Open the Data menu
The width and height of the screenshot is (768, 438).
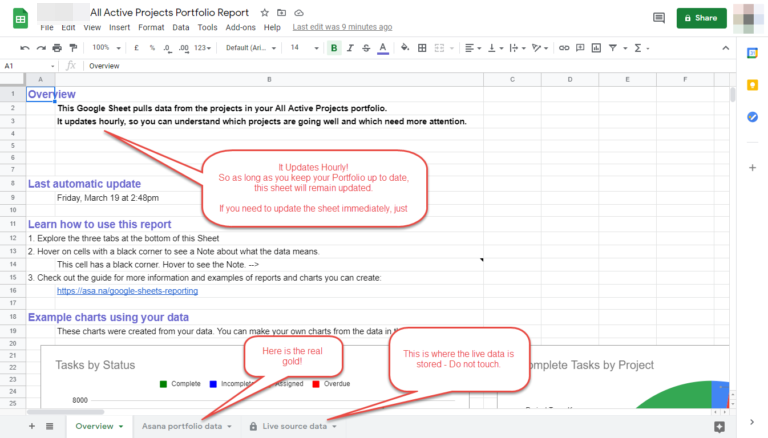181,27
